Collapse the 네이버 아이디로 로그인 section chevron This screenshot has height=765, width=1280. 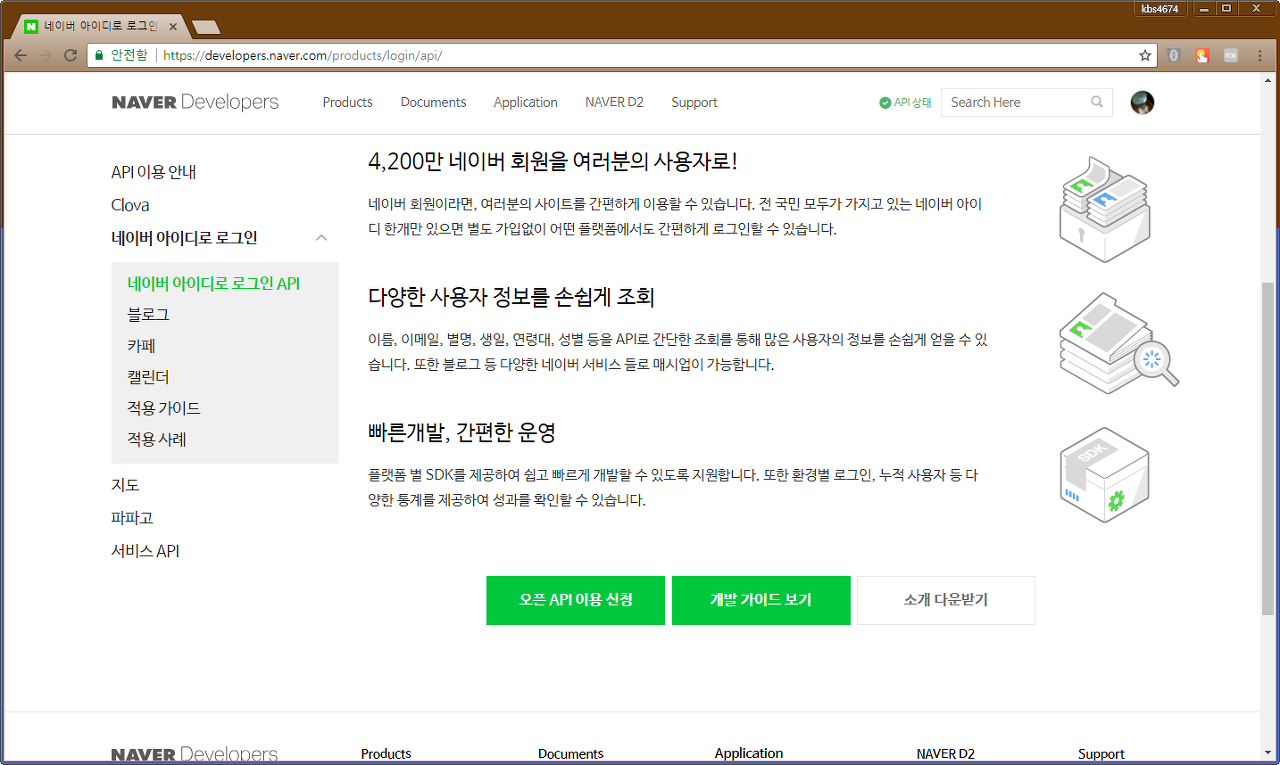coord(321,238)
